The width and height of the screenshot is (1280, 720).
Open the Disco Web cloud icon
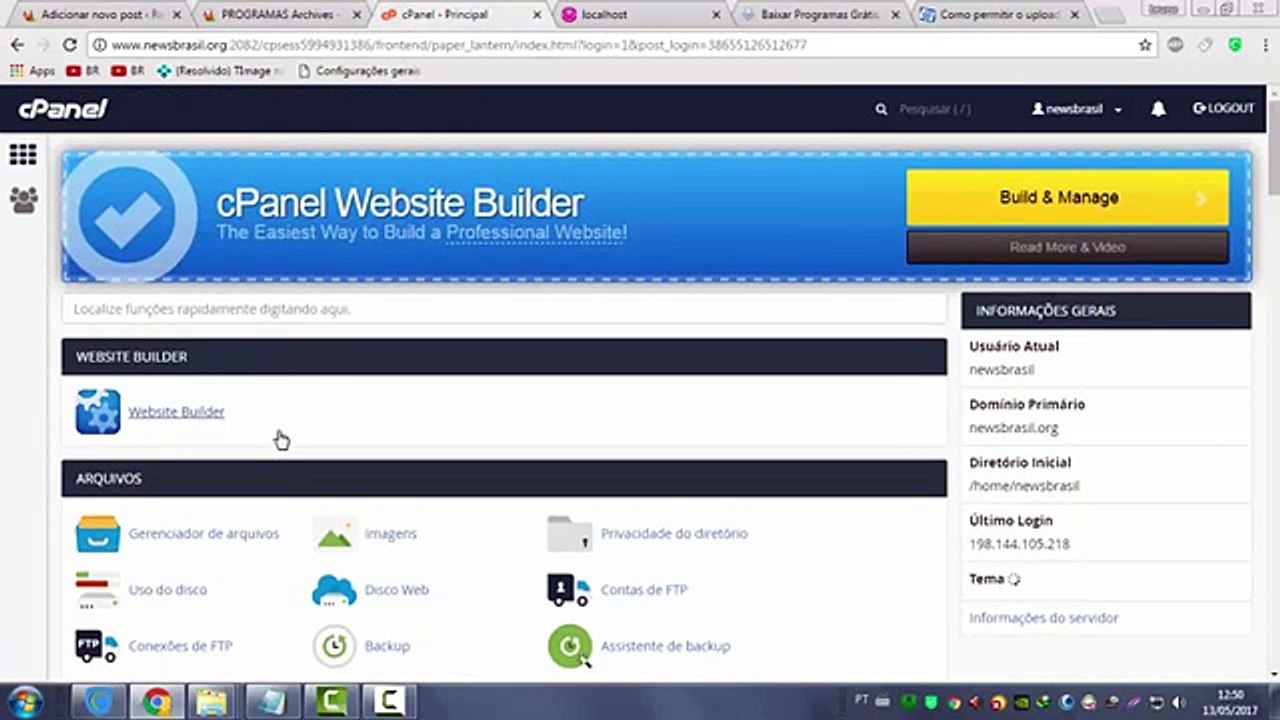[x=334, y=590]
